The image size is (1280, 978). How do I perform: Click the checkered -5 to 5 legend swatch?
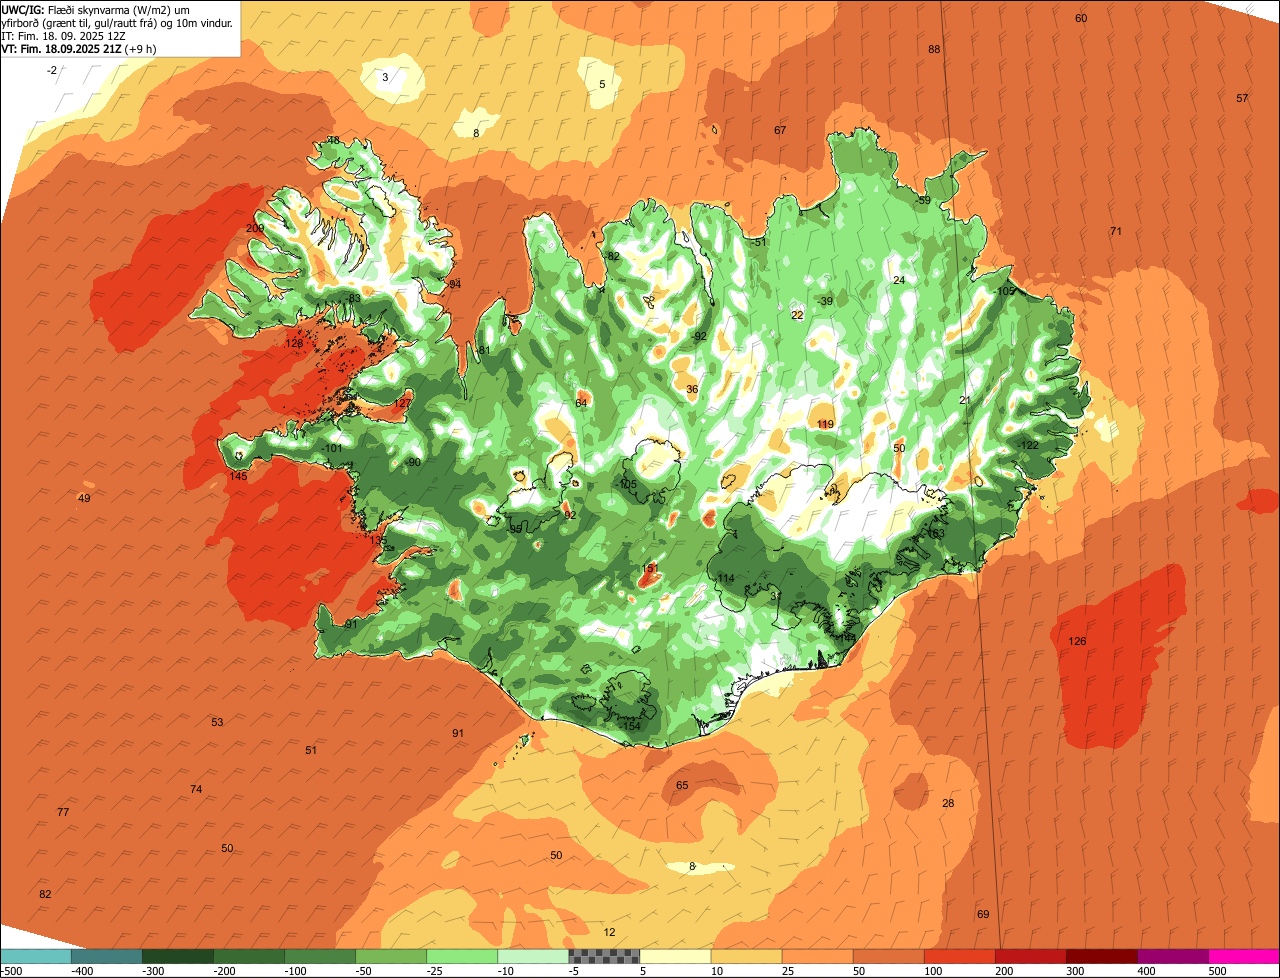coord(604,956)
